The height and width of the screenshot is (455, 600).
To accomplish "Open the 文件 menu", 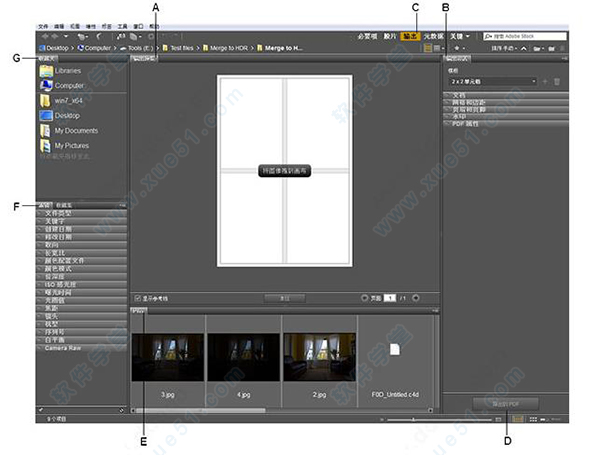I will [x=42, y=23].
